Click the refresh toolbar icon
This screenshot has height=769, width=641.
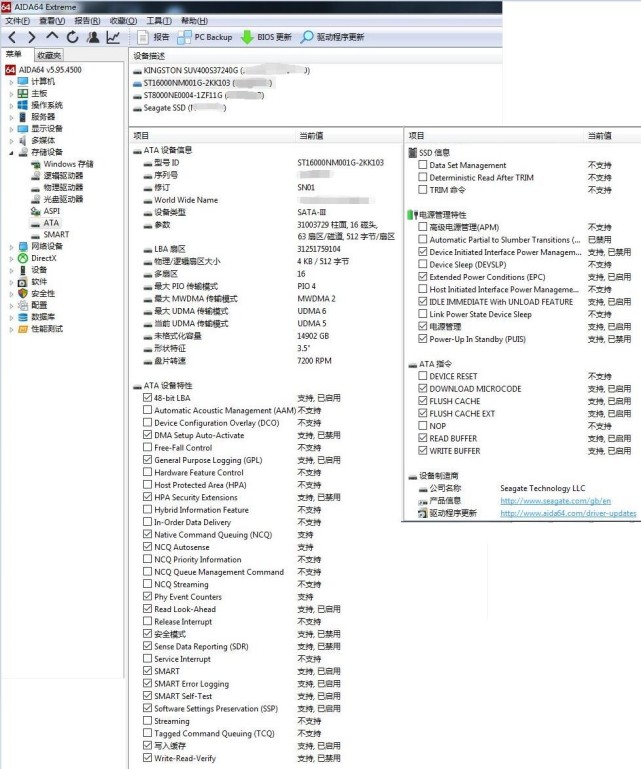[73, 37]
